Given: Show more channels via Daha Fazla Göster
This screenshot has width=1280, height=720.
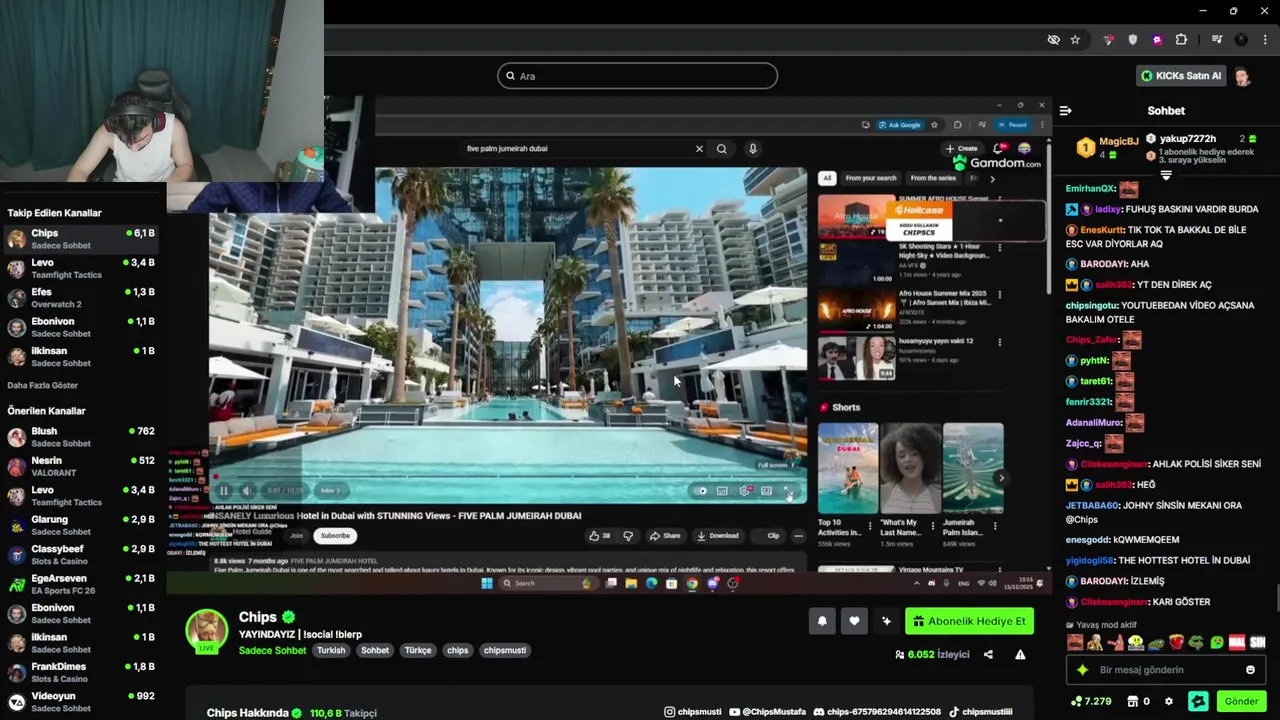Looking at the screenshot, I should 42,385.
